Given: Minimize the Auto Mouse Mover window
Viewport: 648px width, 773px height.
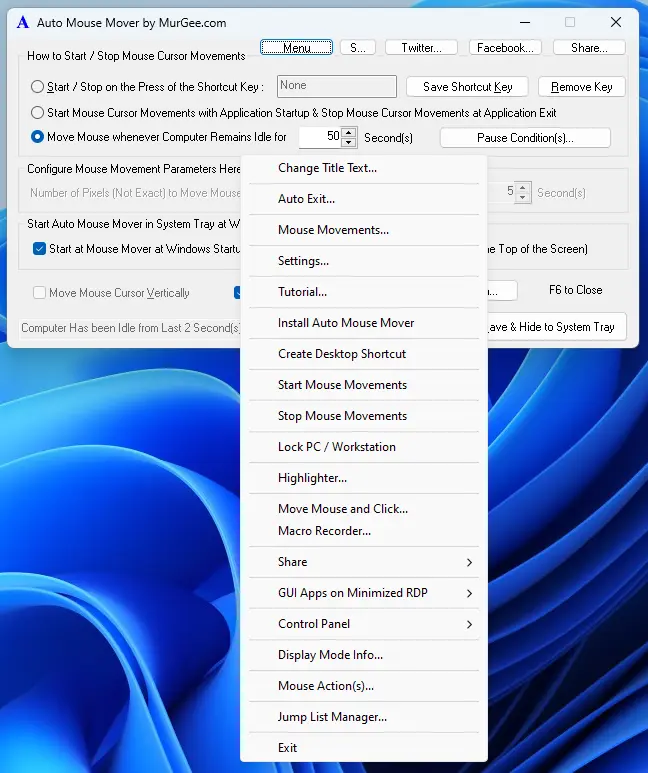Looking at the screenshot, I should 525,22.
